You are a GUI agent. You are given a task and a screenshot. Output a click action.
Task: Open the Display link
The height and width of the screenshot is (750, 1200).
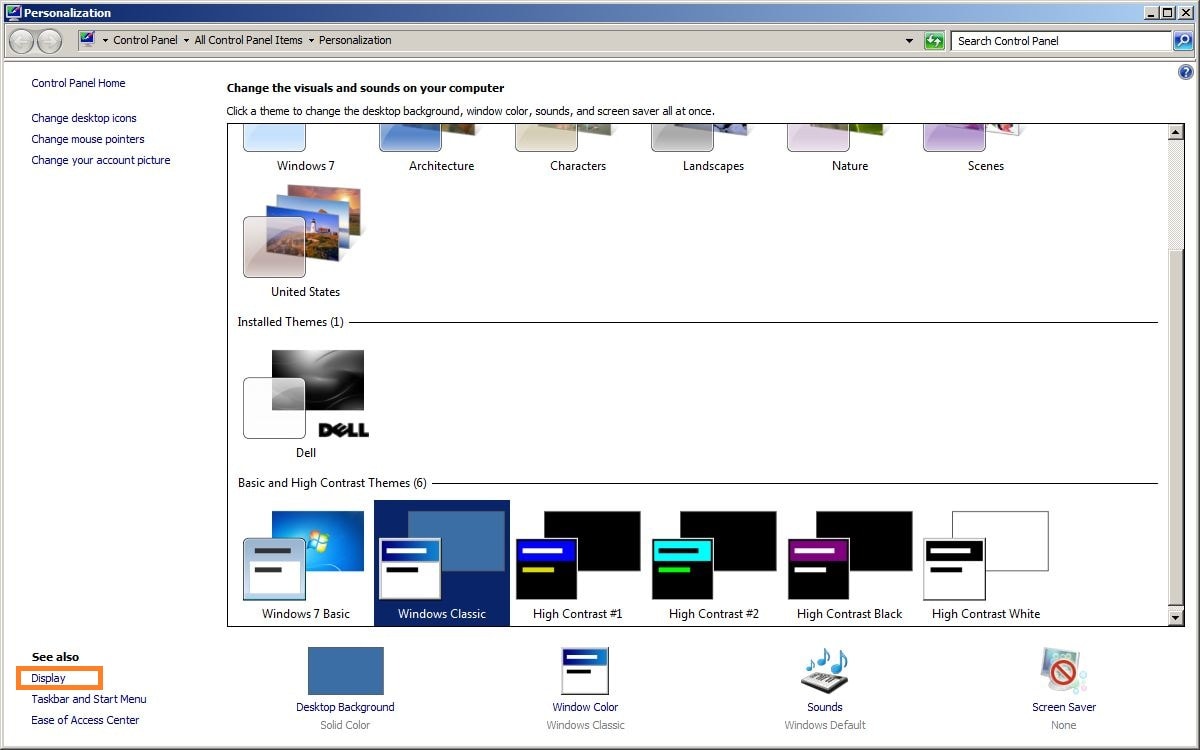pyautogui.click(x=48, y=678)
